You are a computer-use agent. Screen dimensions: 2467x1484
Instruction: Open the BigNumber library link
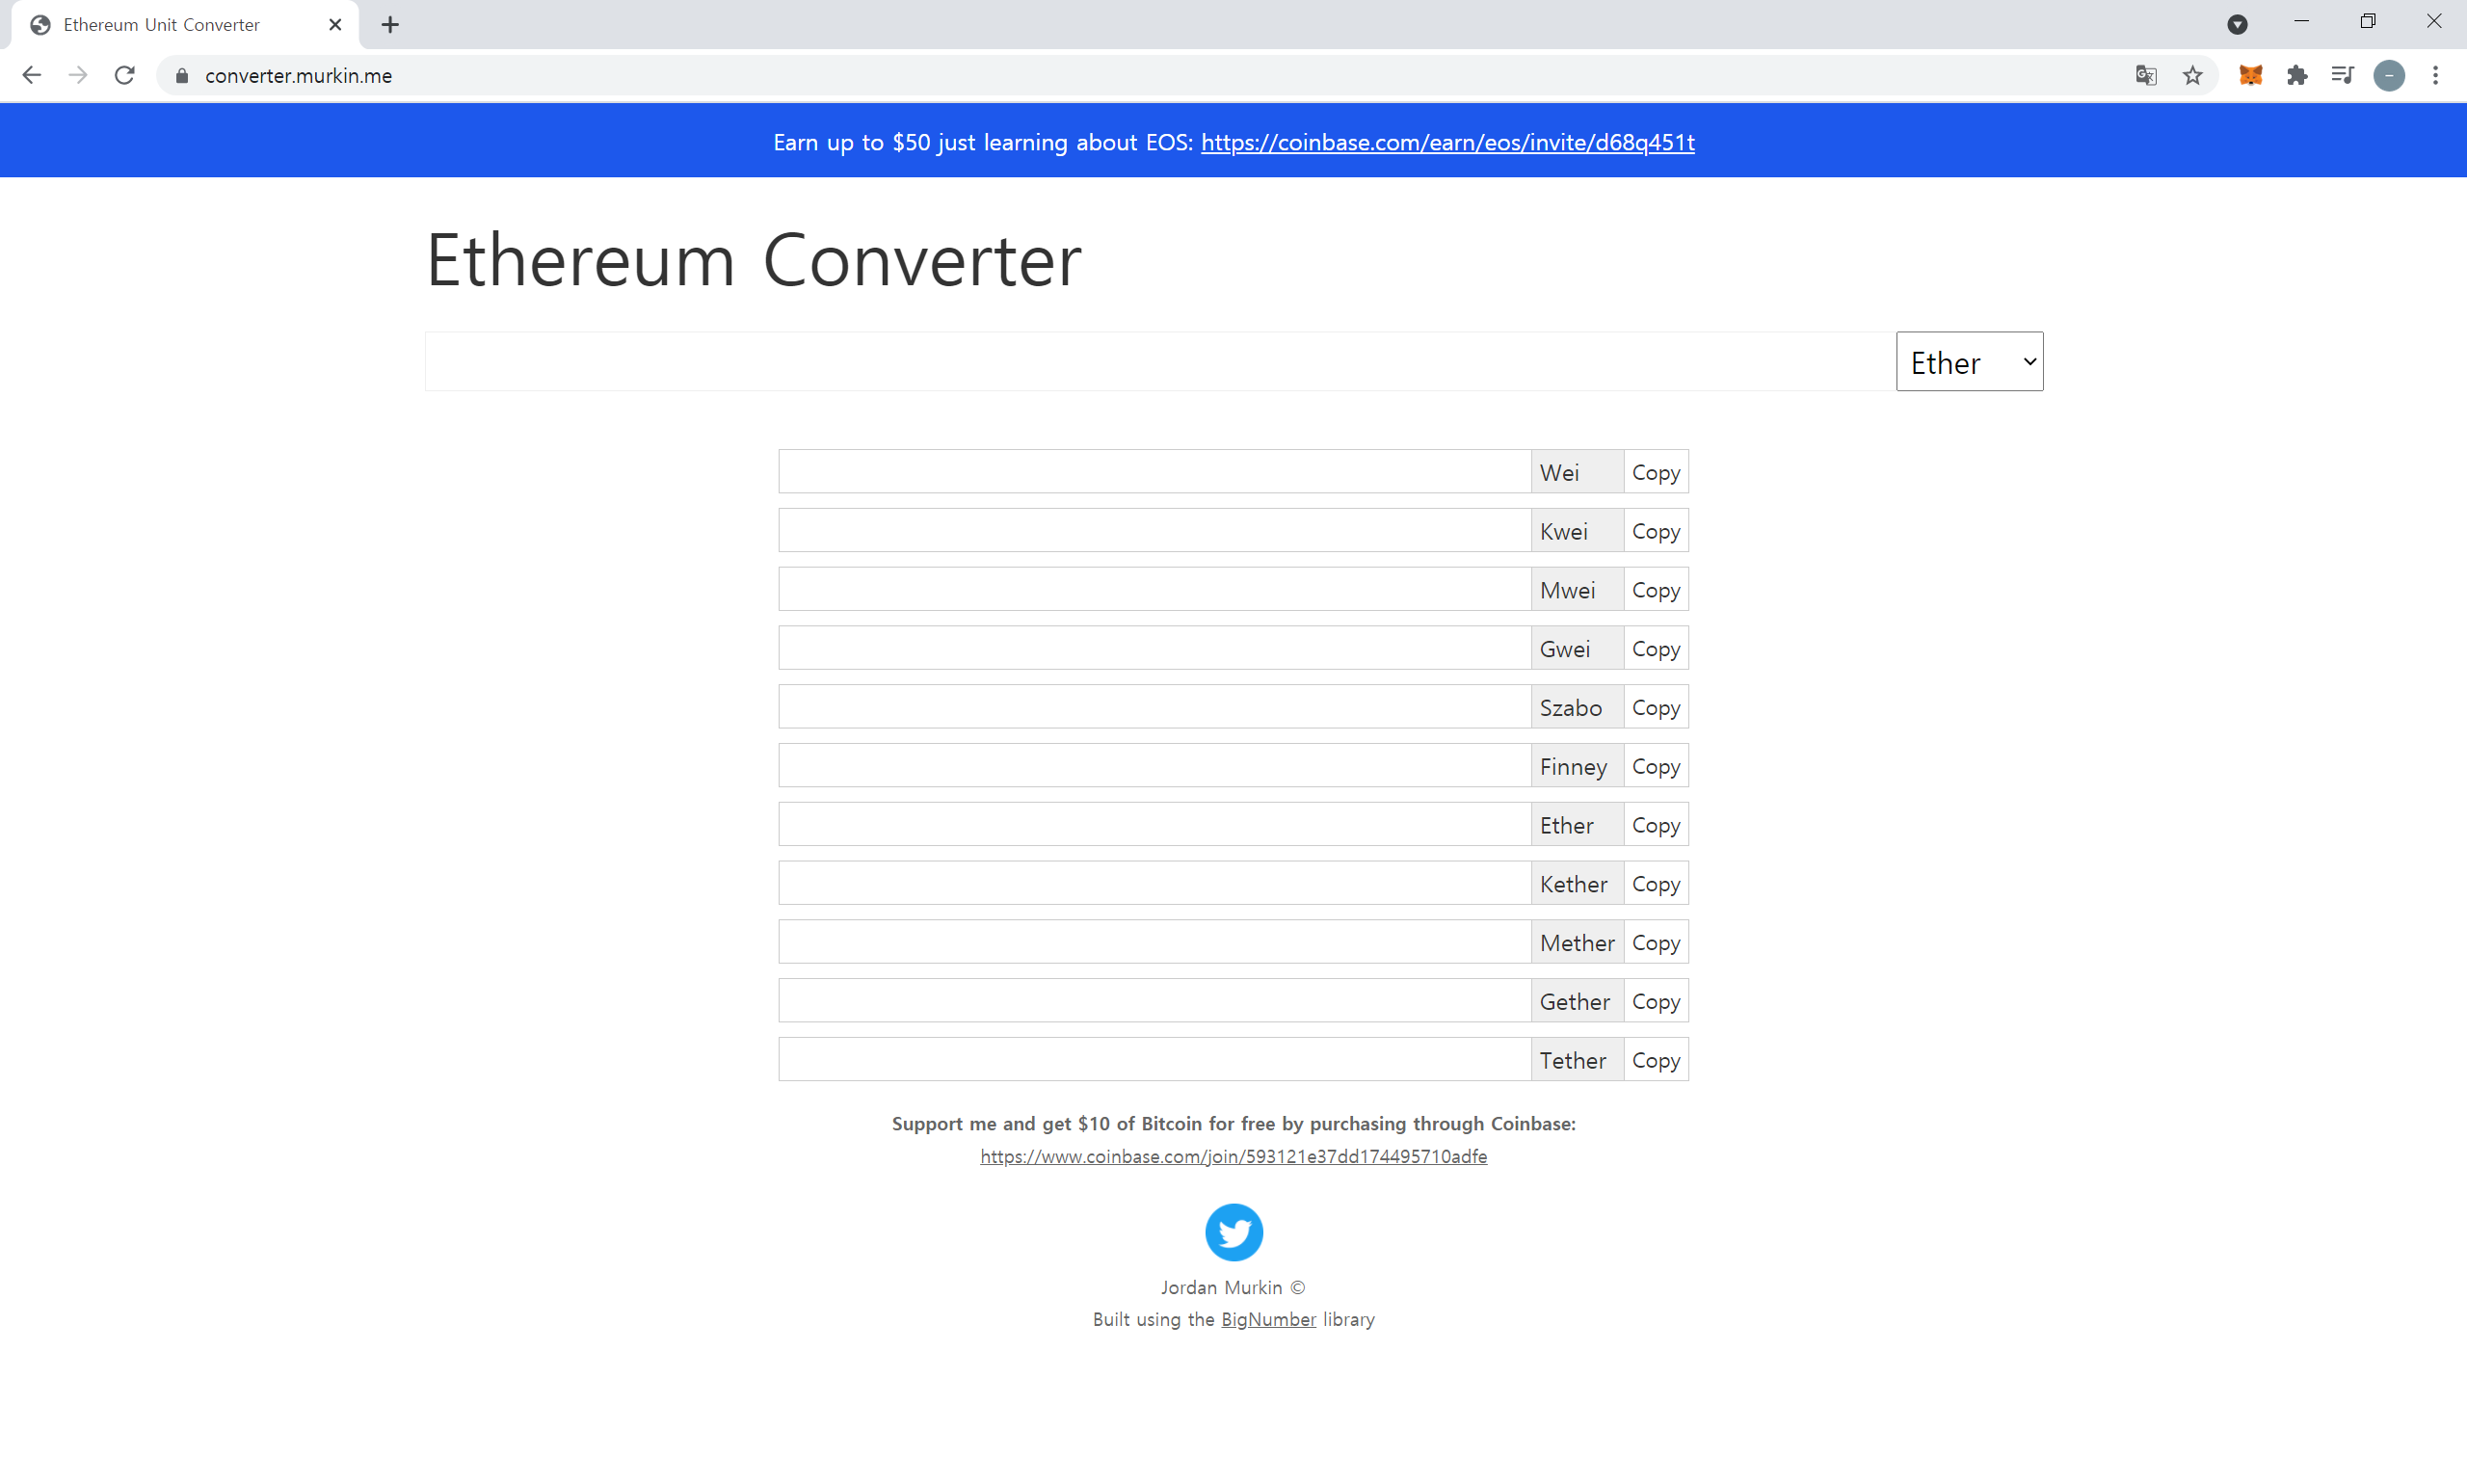[x=1268, y=1319]
